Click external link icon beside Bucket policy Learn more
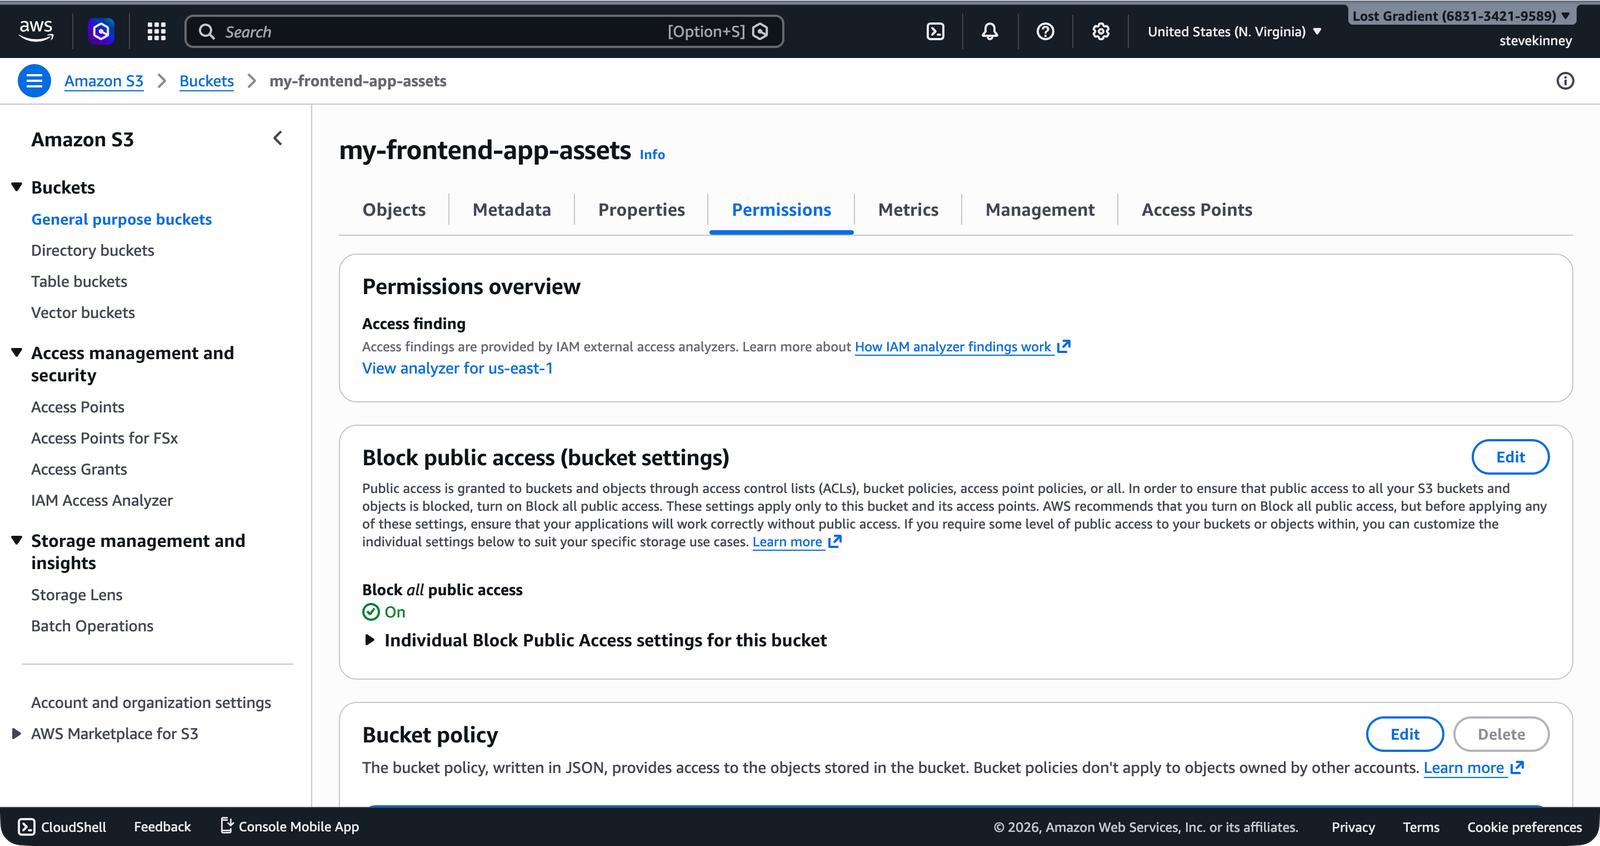 click(x=1517, y=767)
